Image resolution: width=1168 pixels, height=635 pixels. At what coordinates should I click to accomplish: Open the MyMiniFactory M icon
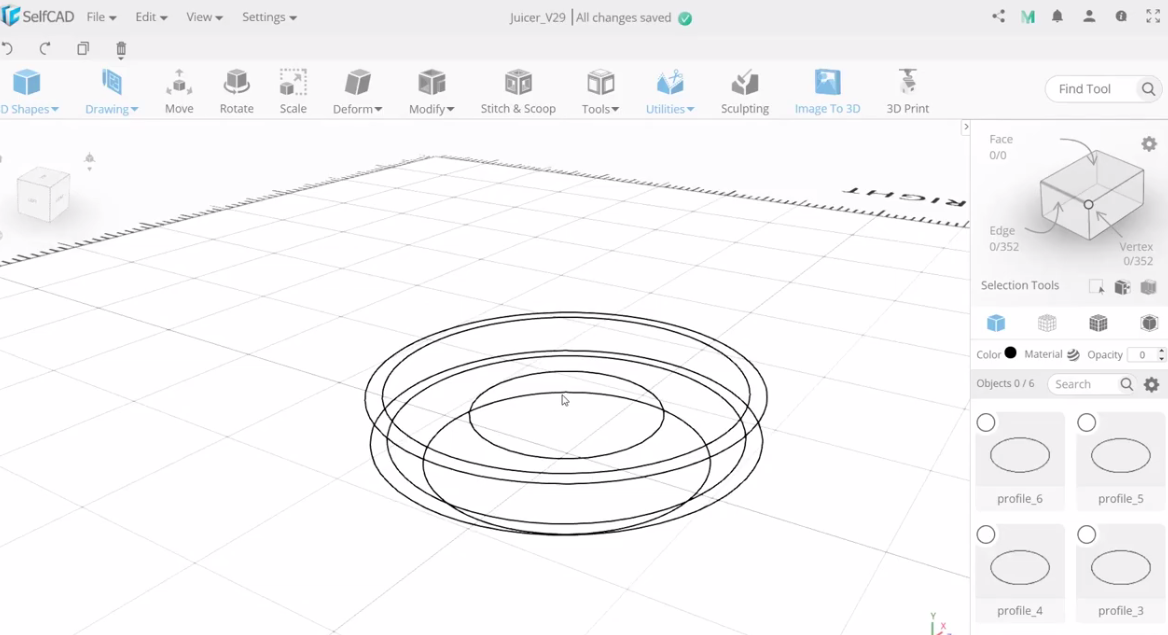pos(1028,17)
